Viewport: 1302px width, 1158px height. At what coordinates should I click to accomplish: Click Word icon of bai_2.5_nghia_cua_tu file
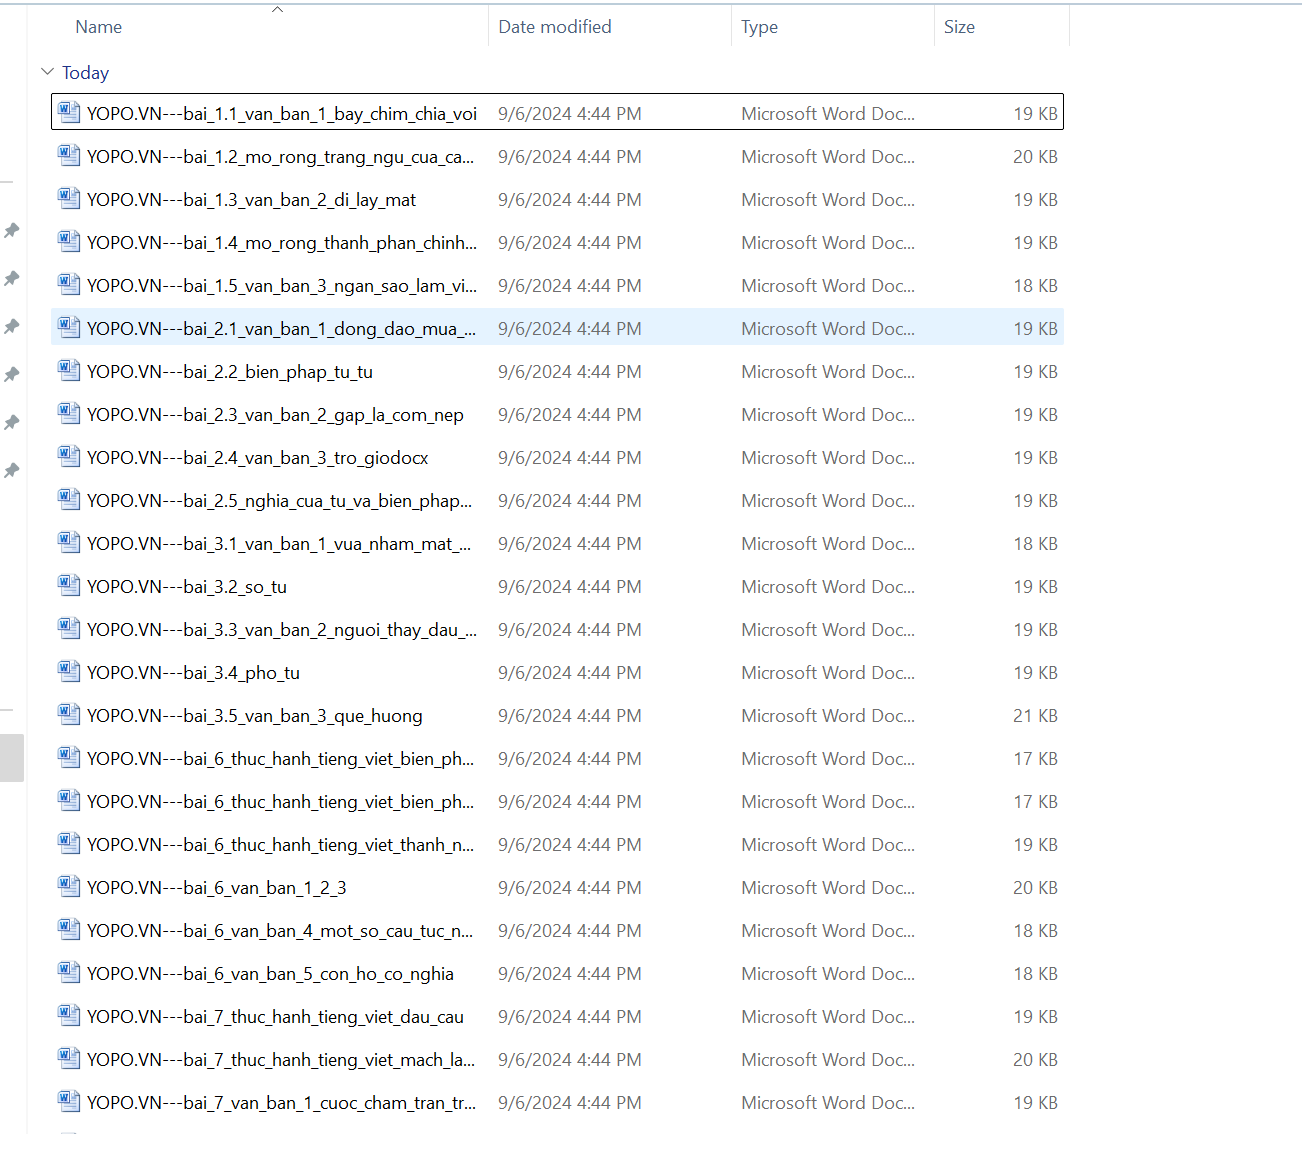pyautogui.click(x=69, y=499)
